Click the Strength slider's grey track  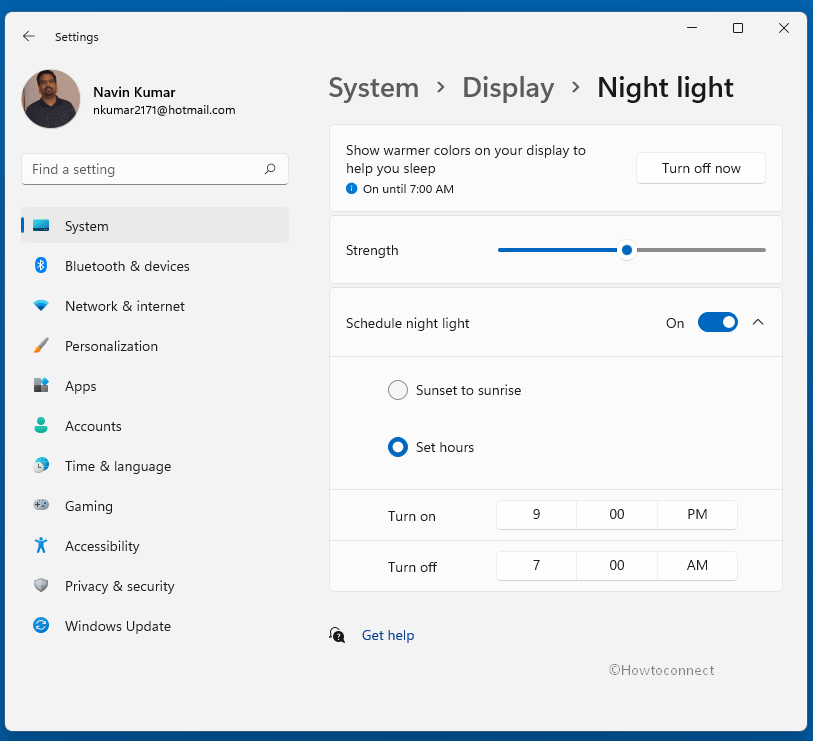click(x=701, y=250)
